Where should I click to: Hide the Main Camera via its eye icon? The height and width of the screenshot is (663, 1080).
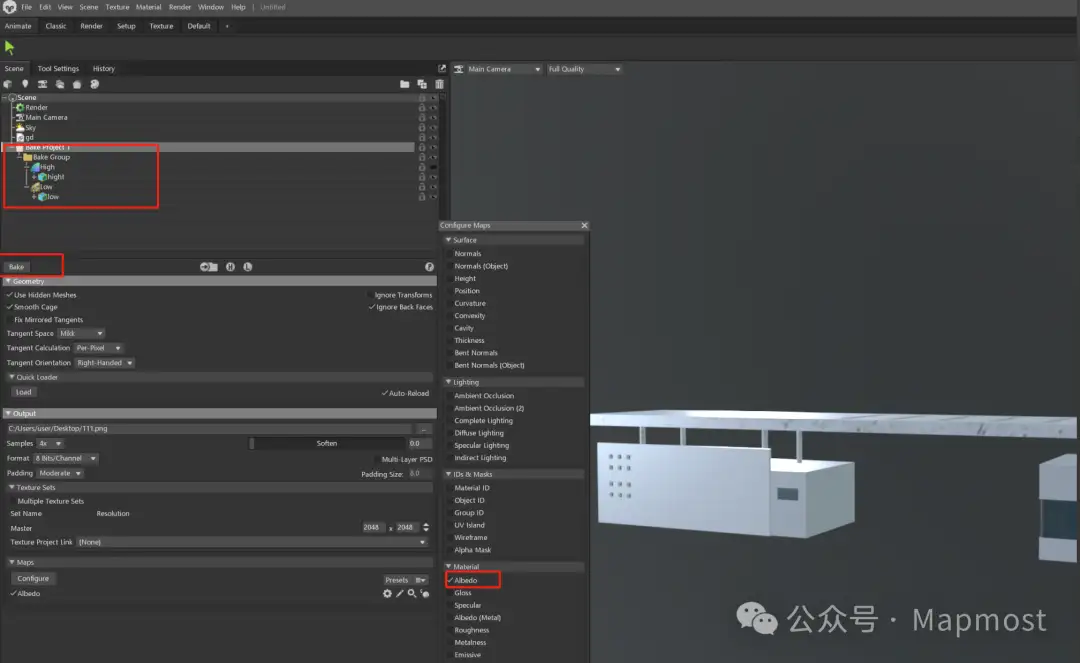(x=433, y=118)
